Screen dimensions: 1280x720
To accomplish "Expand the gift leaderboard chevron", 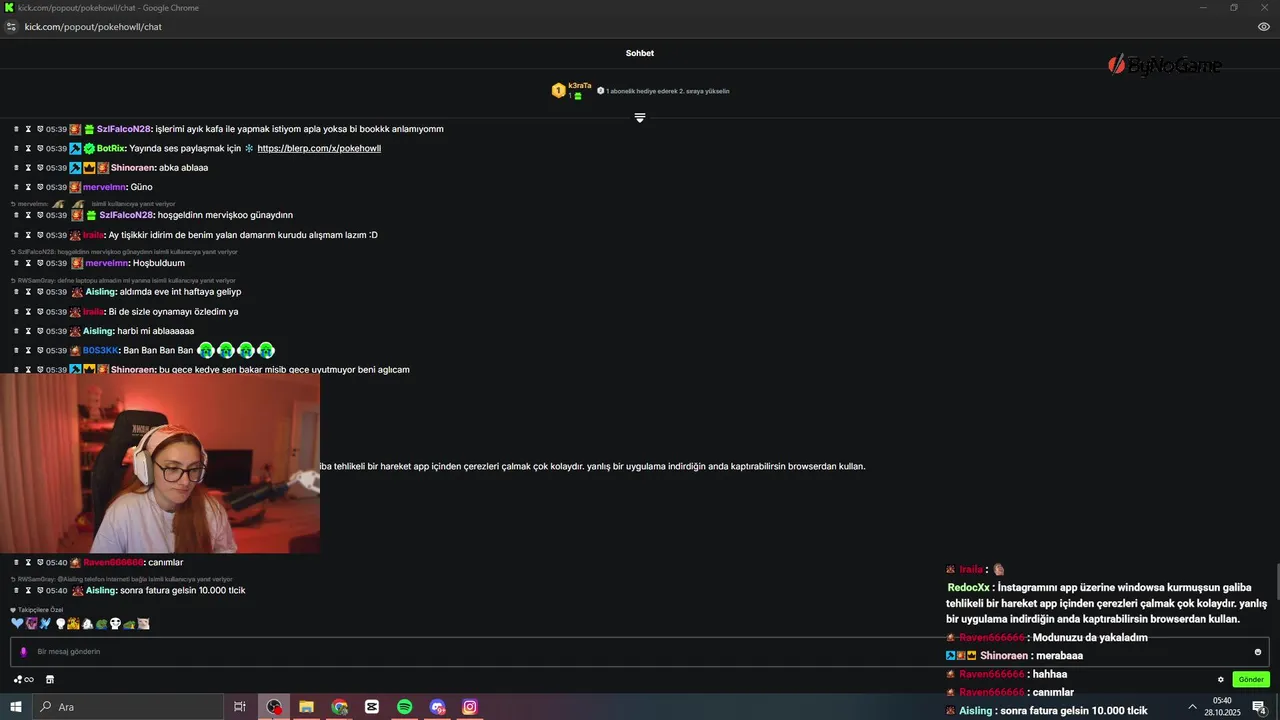I will coord(640,118).
